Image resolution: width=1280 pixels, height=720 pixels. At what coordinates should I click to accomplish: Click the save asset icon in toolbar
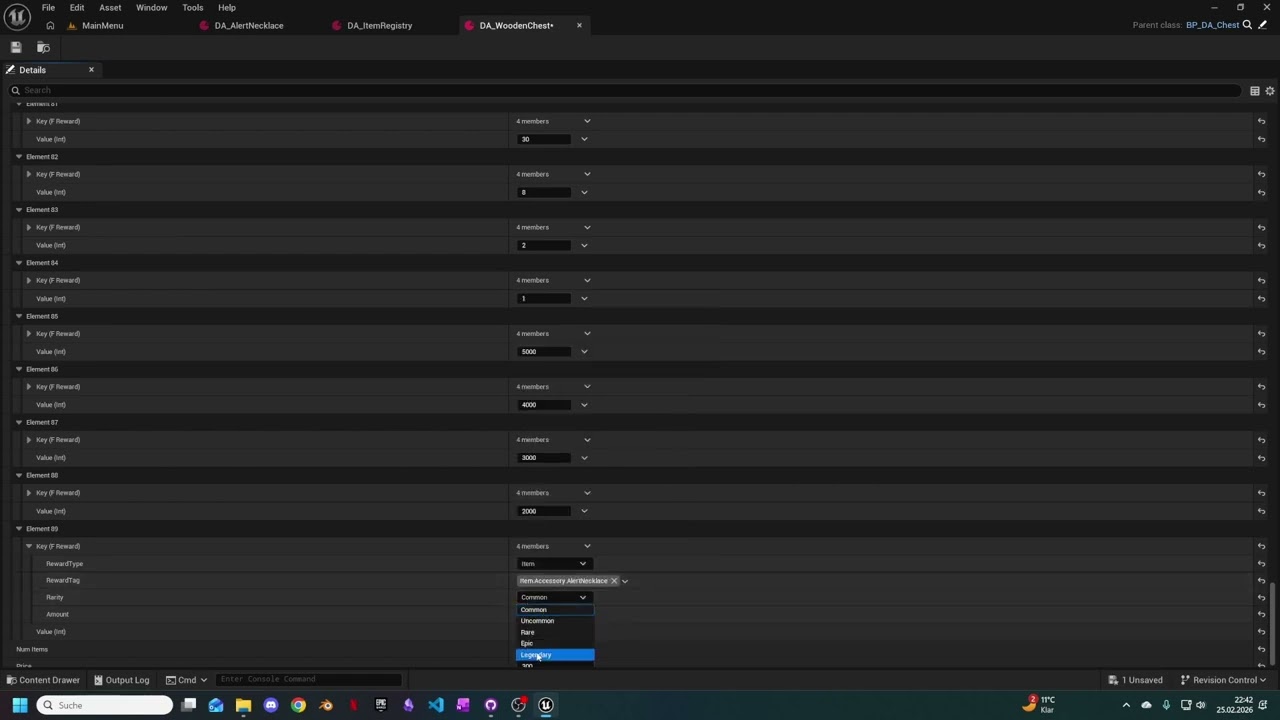(16, 47)
